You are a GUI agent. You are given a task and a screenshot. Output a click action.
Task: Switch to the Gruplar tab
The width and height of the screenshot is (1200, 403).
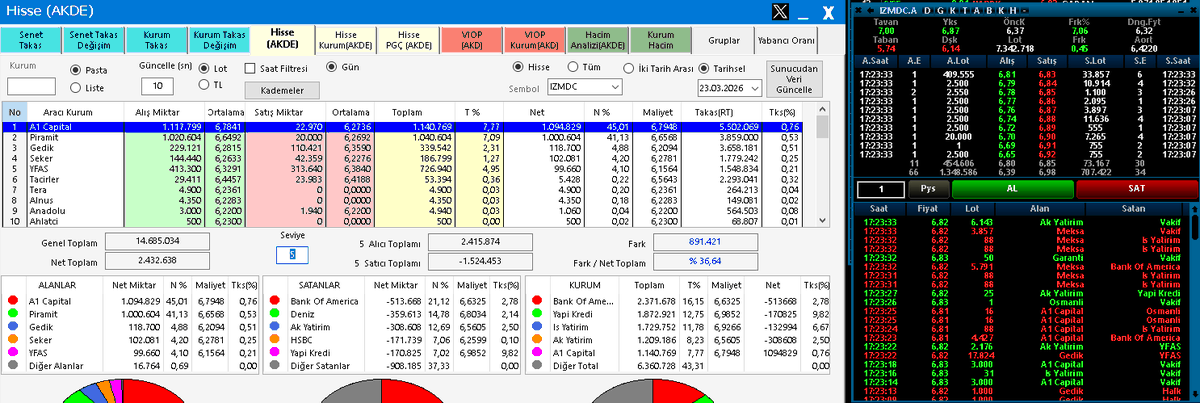pyautogui.click(x=726, y=40)
